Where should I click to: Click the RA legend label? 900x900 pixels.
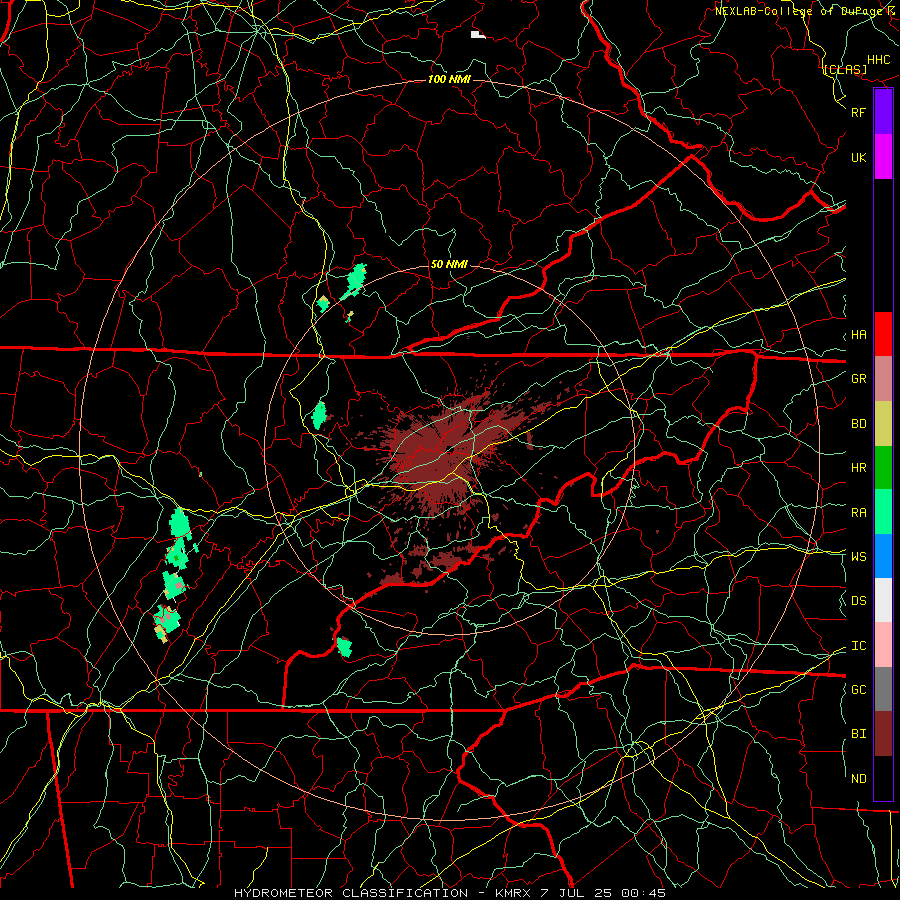(x=859, y=513)
